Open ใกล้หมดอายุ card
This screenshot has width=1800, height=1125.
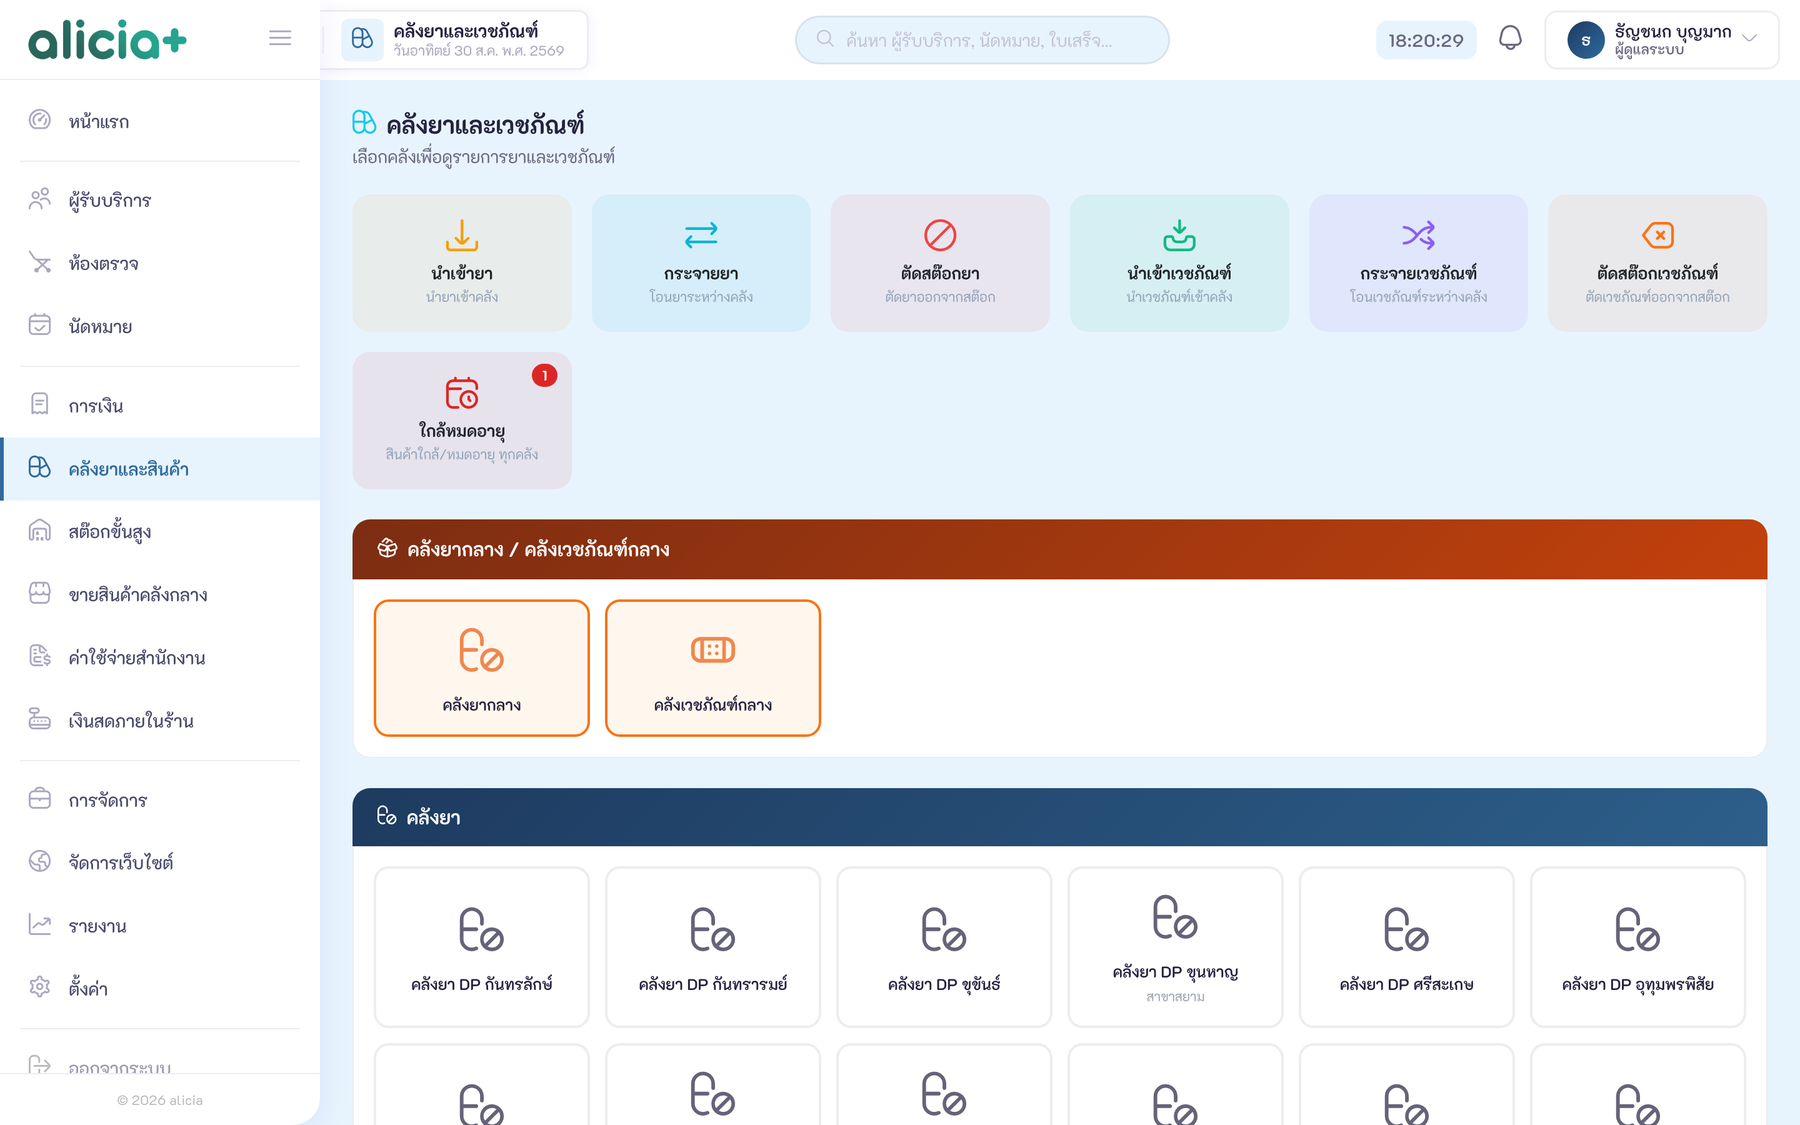pyautogui.click(x=462, y=420)
